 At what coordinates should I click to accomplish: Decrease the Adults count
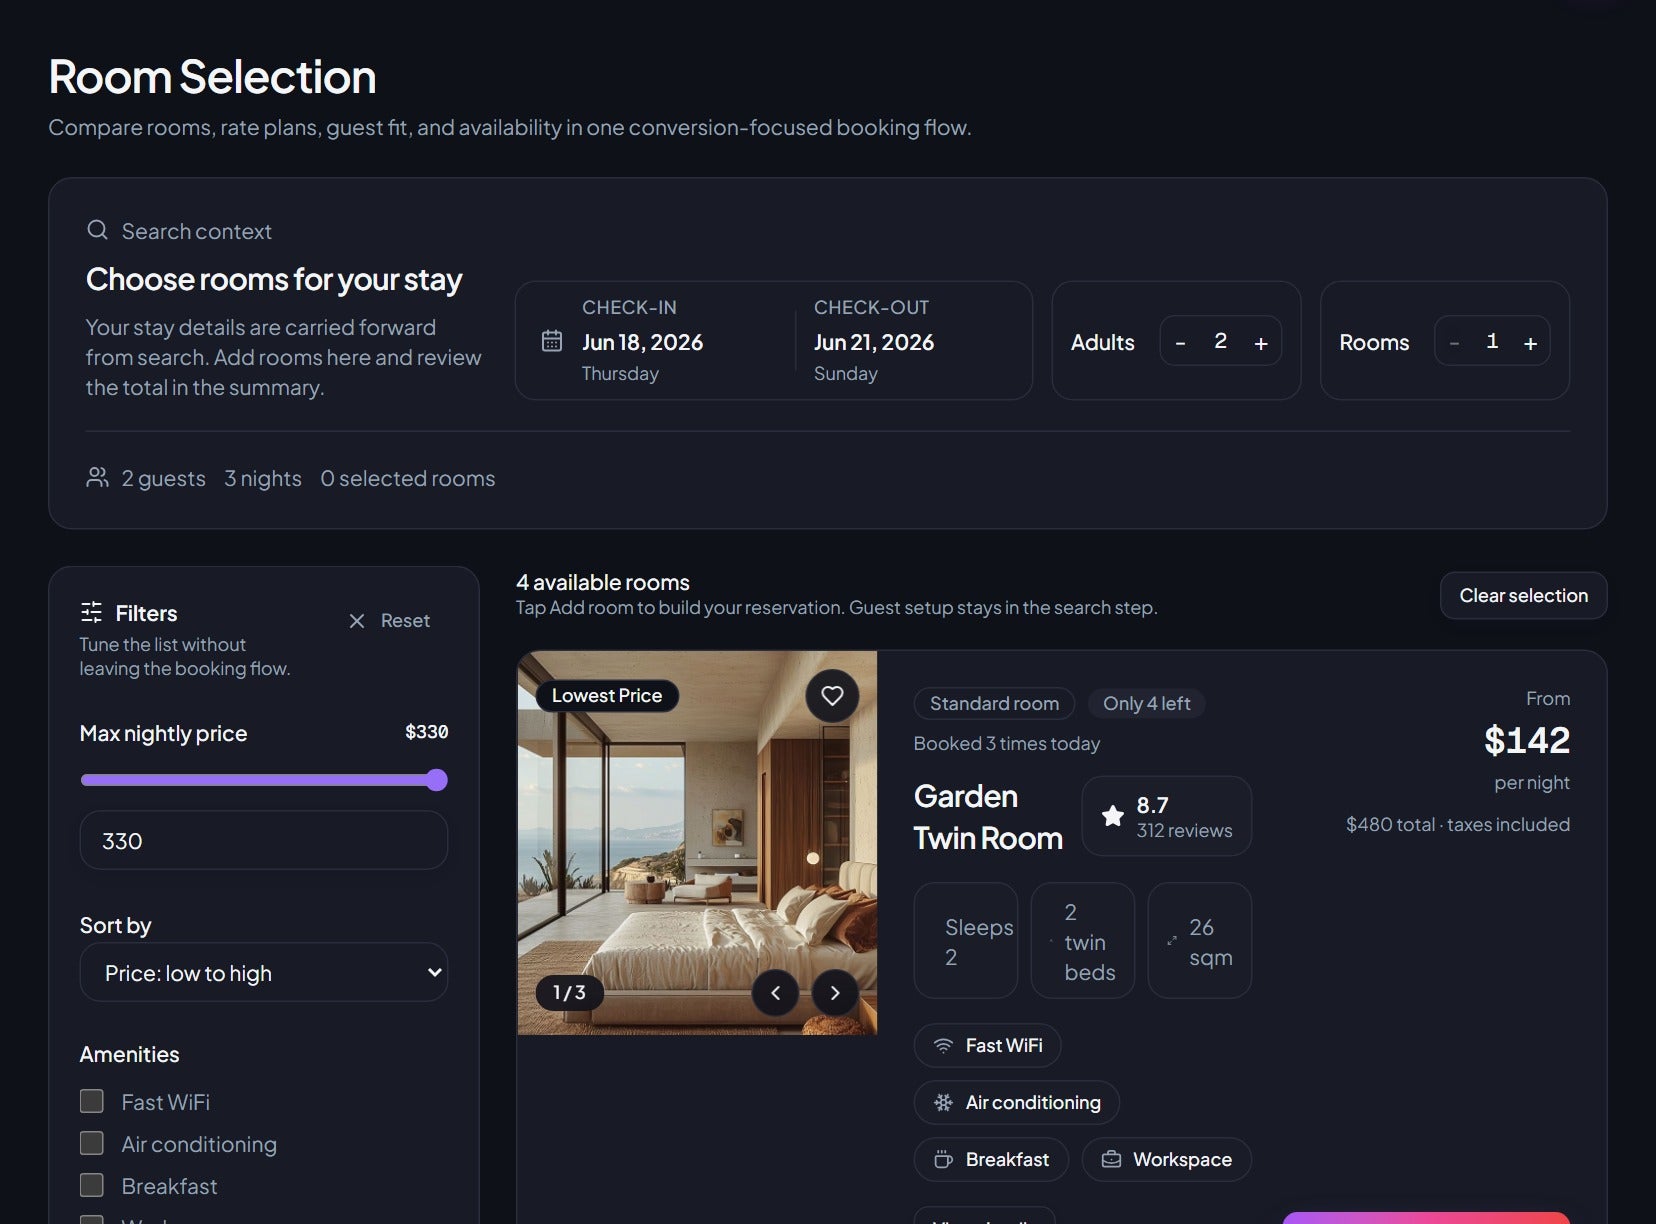[x=1180, y=343]
